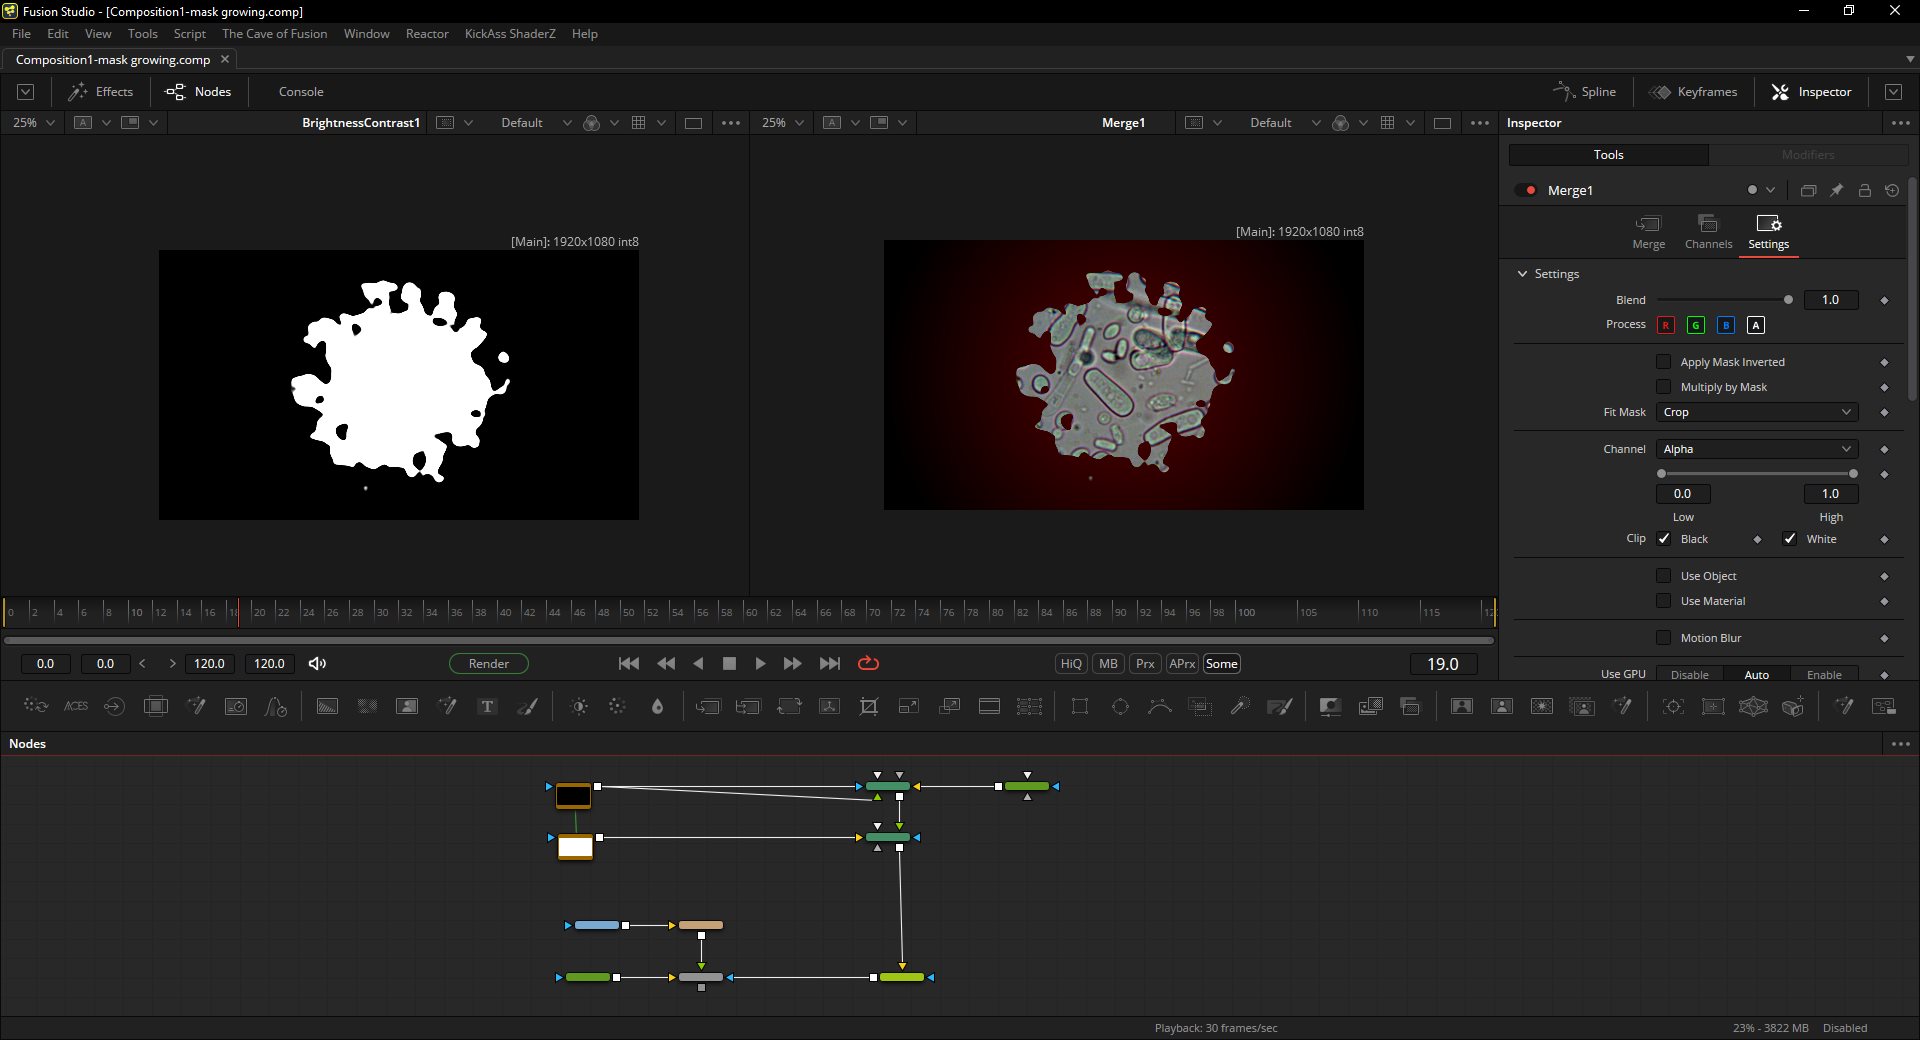Add a Polygon spline mask tool

coord(1160,706)
